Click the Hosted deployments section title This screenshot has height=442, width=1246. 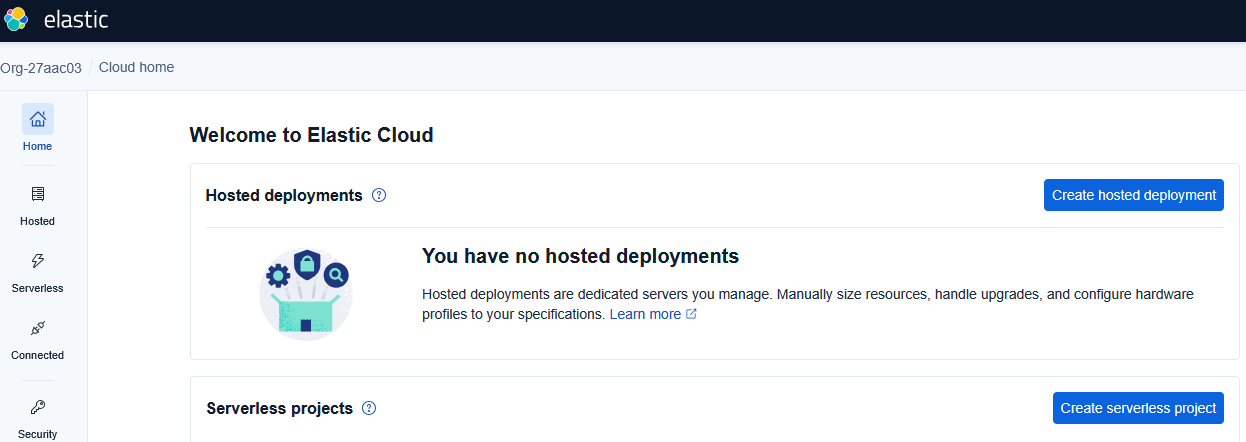(x=284, y=195)
